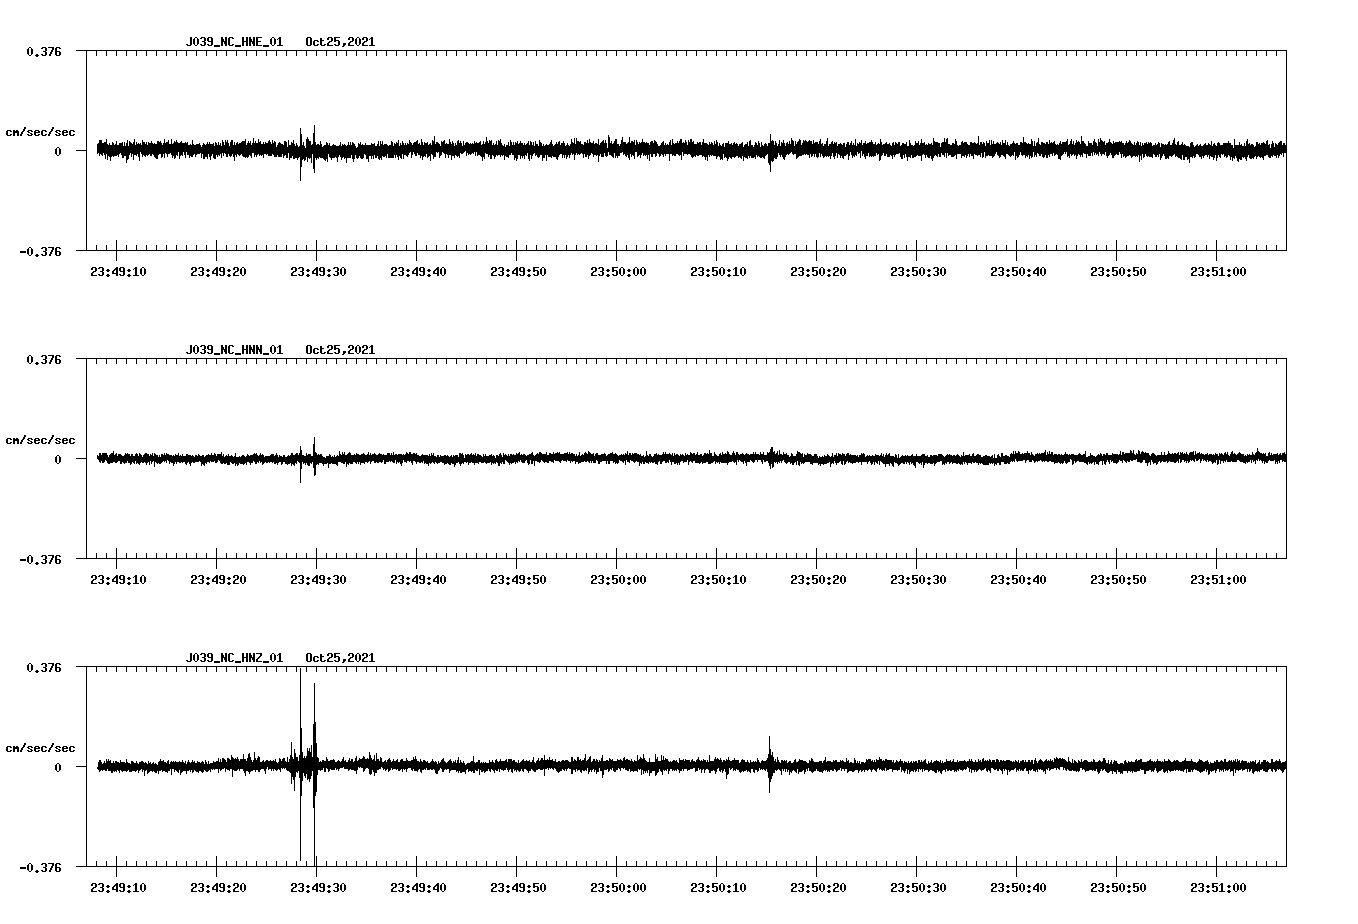The image size is (1358, 924).
Task: Click the 23:50:50 time label under HNZ plot
Action: 1118,888
